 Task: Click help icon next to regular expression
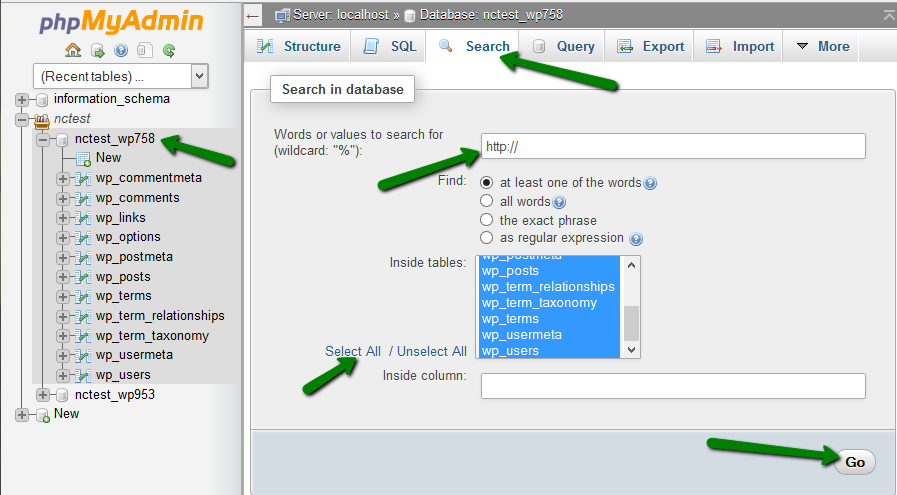click(x=636, y=239)
